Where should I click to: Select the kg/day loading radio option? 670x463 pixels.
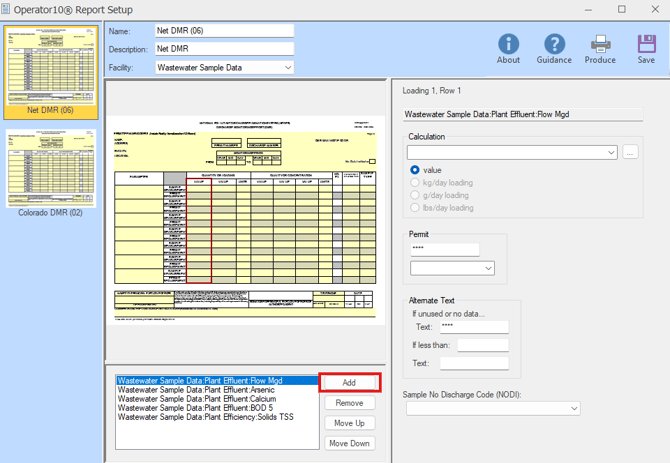(416, 183)
